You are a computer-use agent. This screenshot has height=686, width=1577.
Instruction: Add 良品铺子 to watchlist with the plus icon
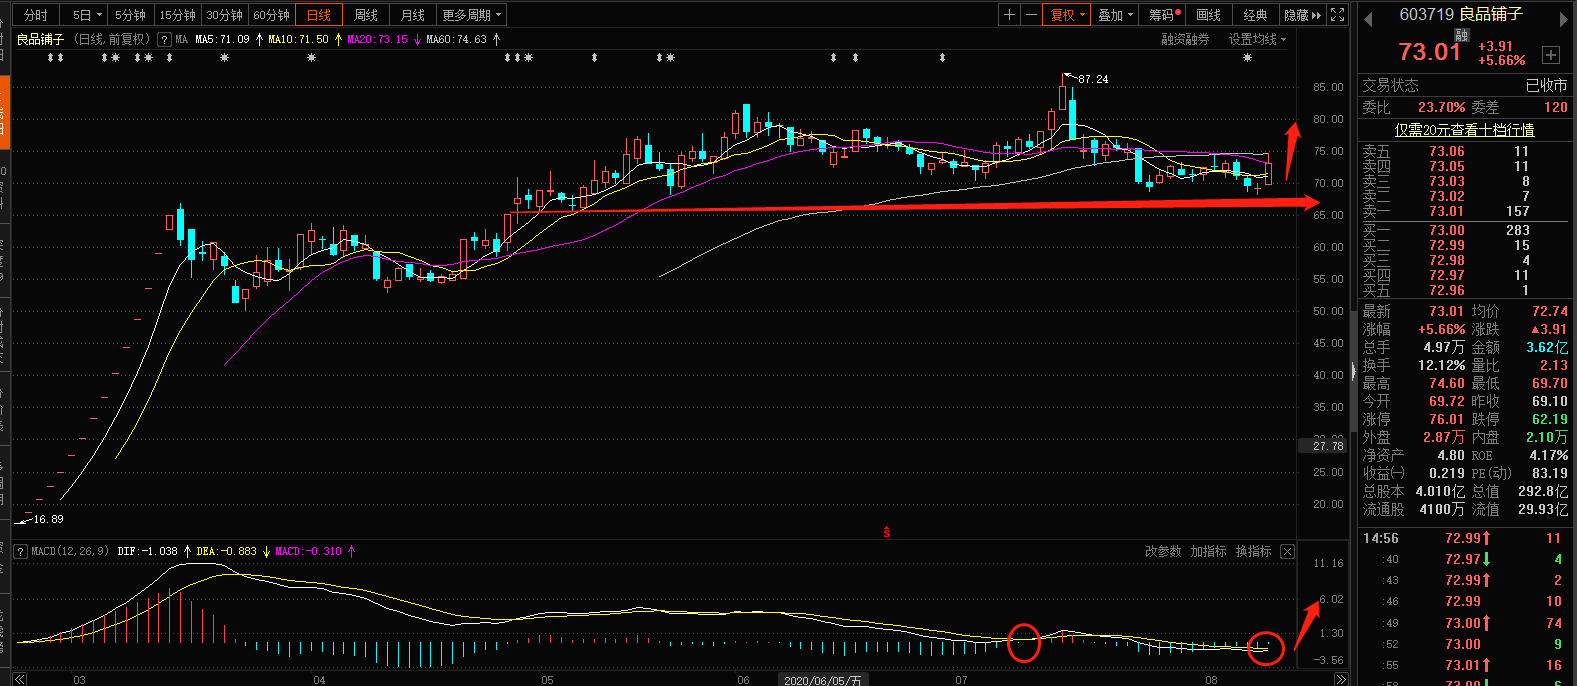pos(1551,55)
